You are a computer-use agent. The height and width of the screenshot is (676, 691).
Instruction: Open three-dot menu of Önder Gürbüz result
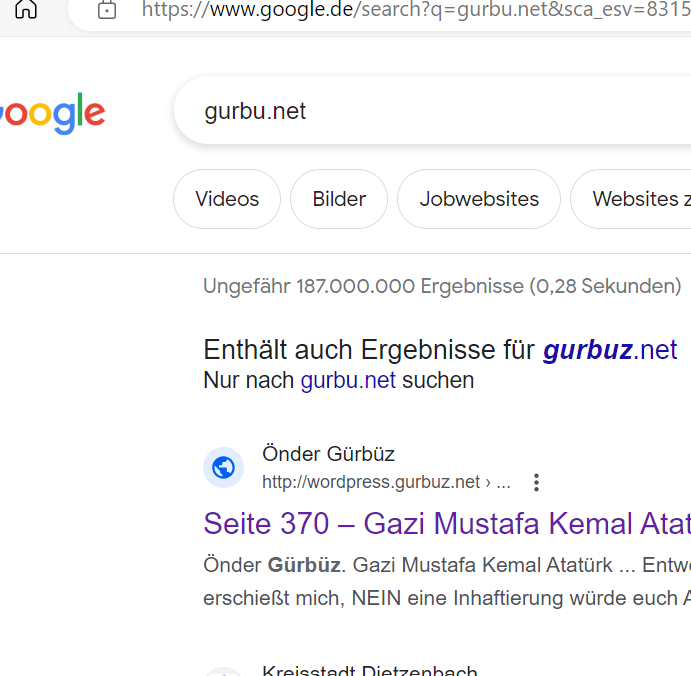tap(536, 483)
